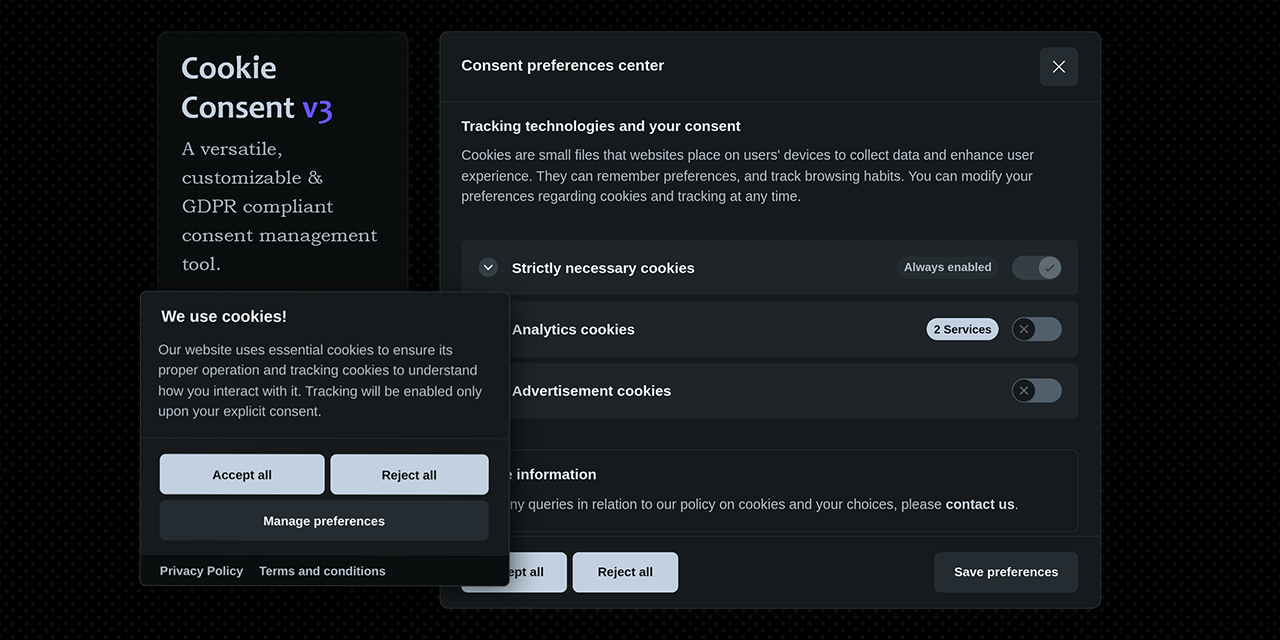The width and height of the screenshot is (1280, 640).
Task: Open Manage preferences from the cookie banner
Action: [324, 520]
